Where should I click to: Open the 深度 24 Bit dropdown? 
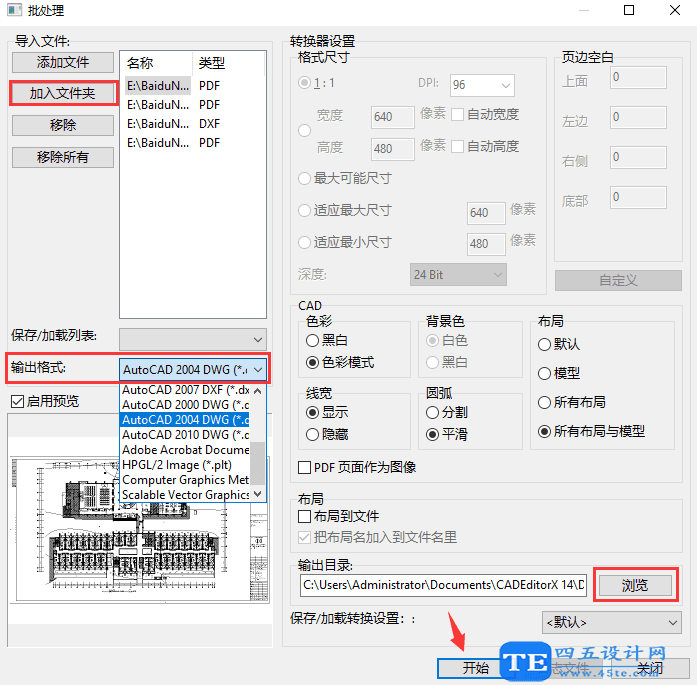pos(458,275)
